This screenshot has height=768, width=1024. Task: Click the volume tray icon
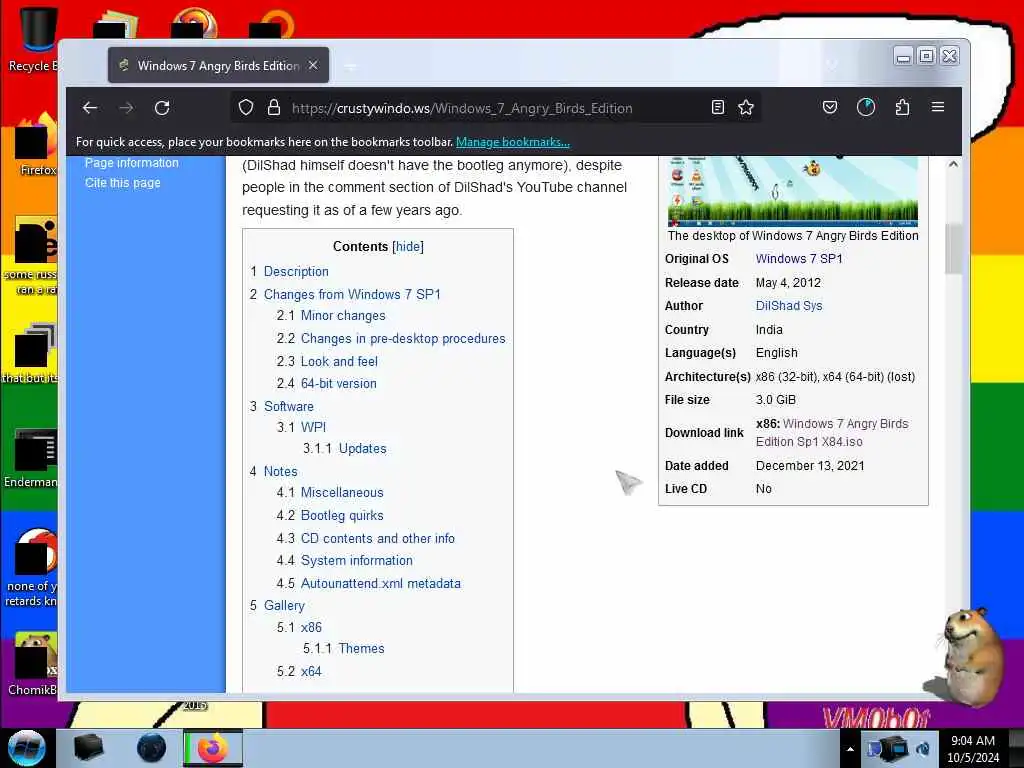[923, 748]
